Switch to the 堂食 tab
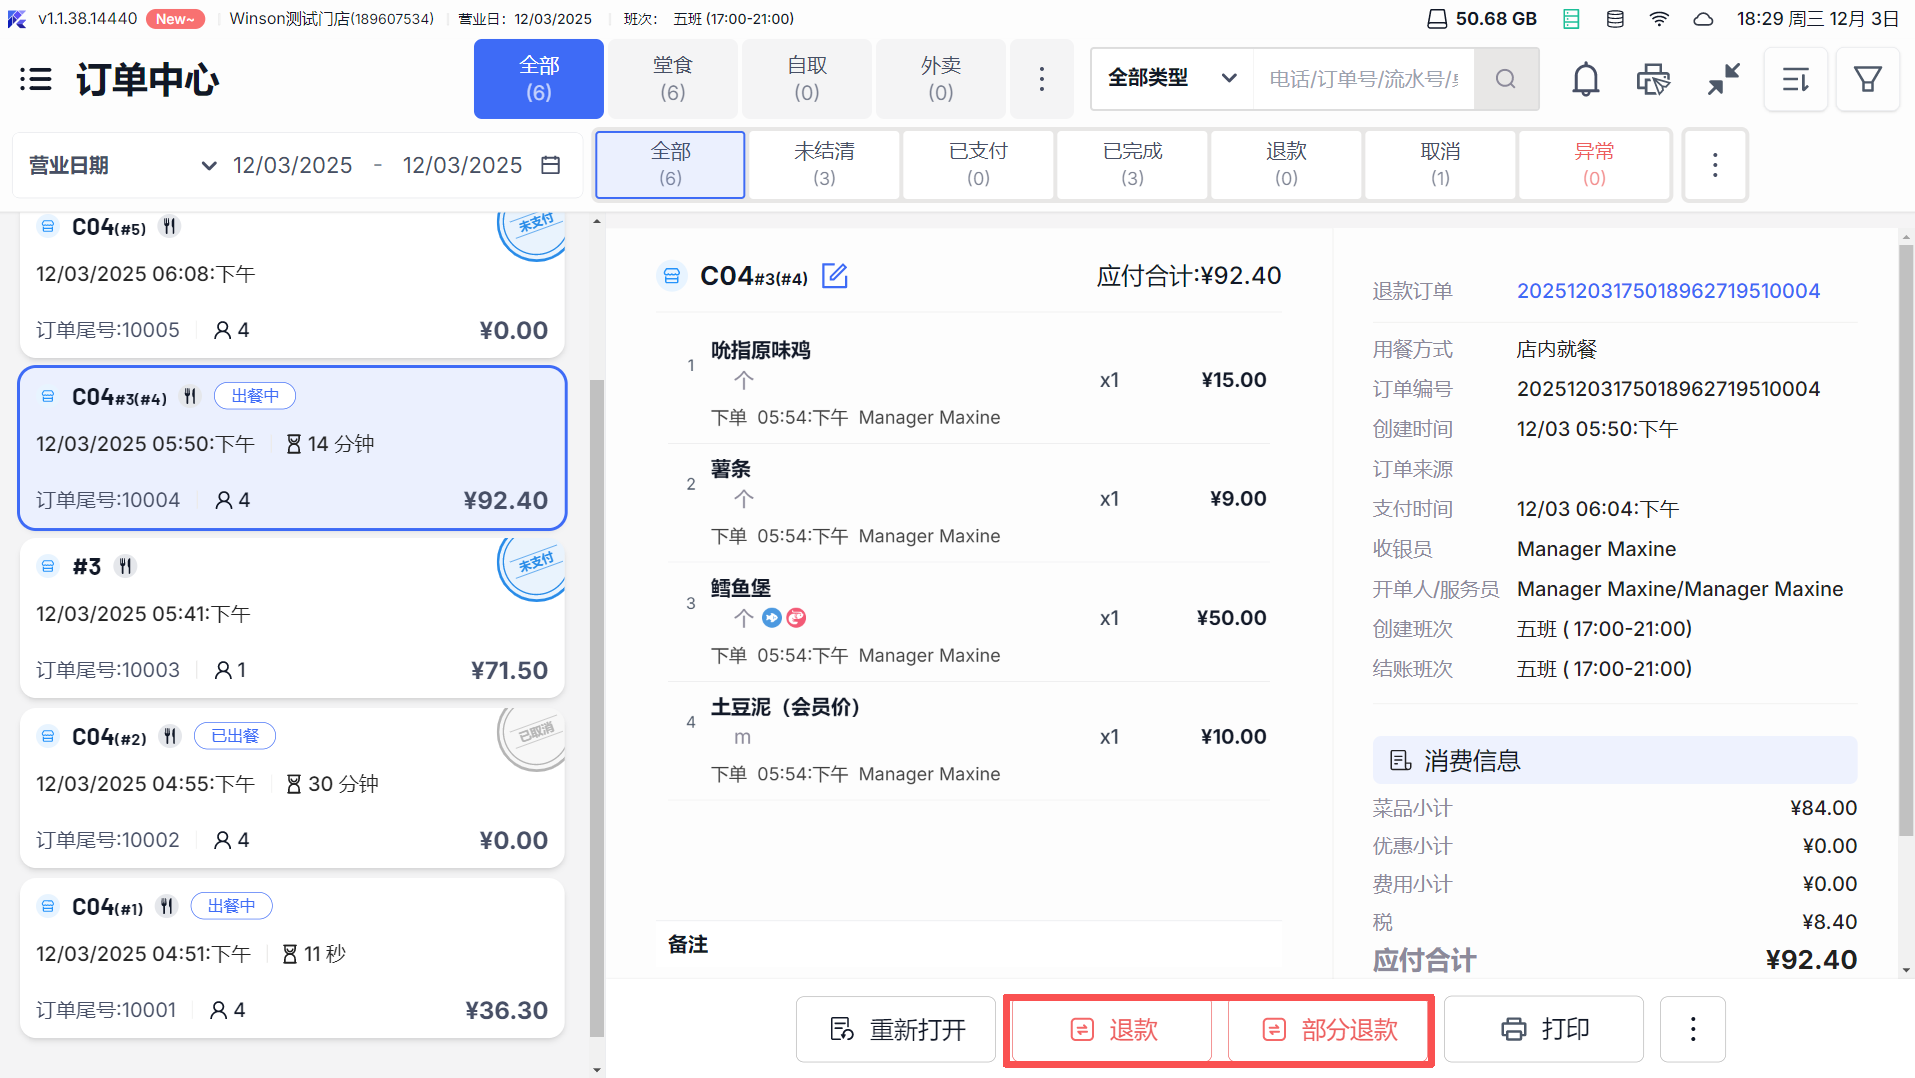This screenshot has height=1078, width=1915. pyautogui.click(x=672, y=79)
